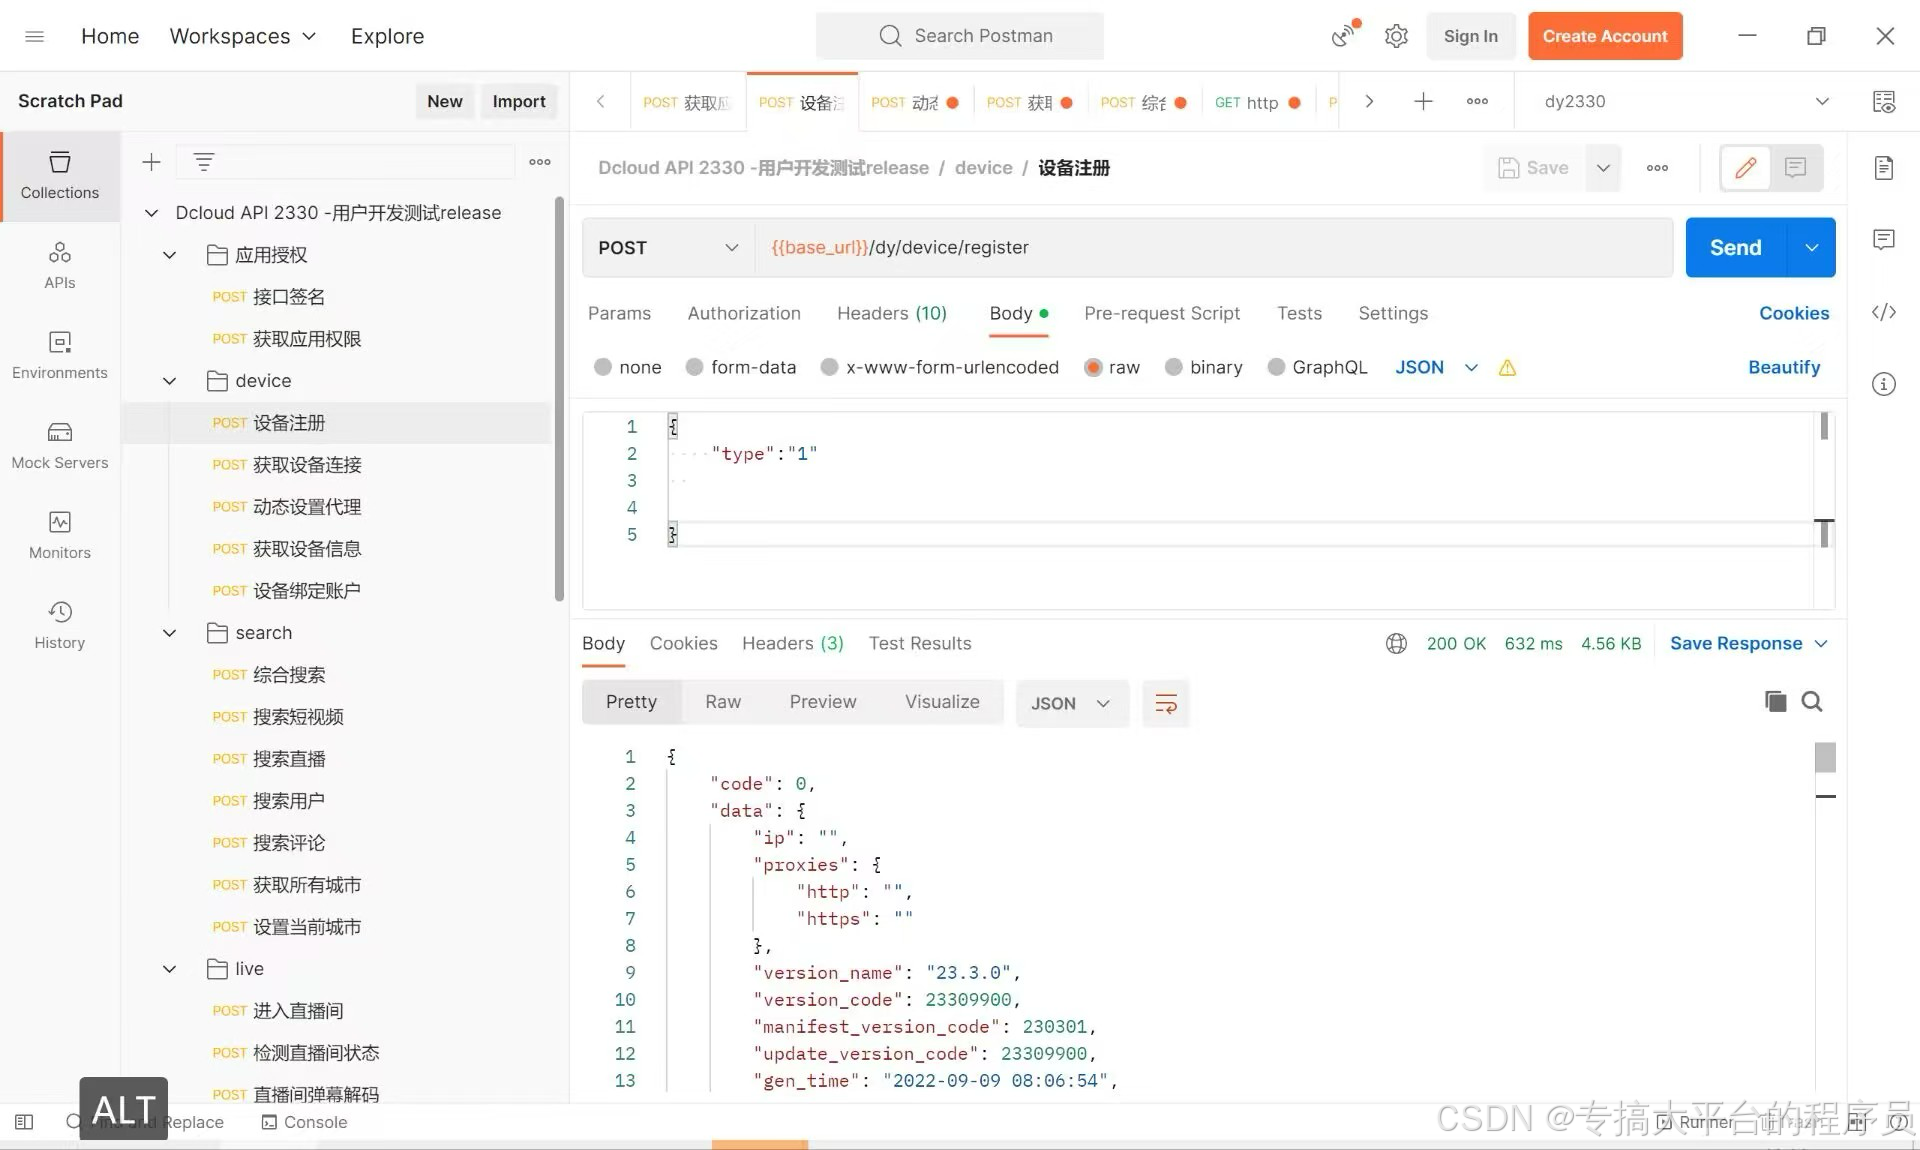The width and height of the screenshot is (1920, 1150).
Task: Click the collection filter icon
Action: pyautogui.click(x=204, y=162)
